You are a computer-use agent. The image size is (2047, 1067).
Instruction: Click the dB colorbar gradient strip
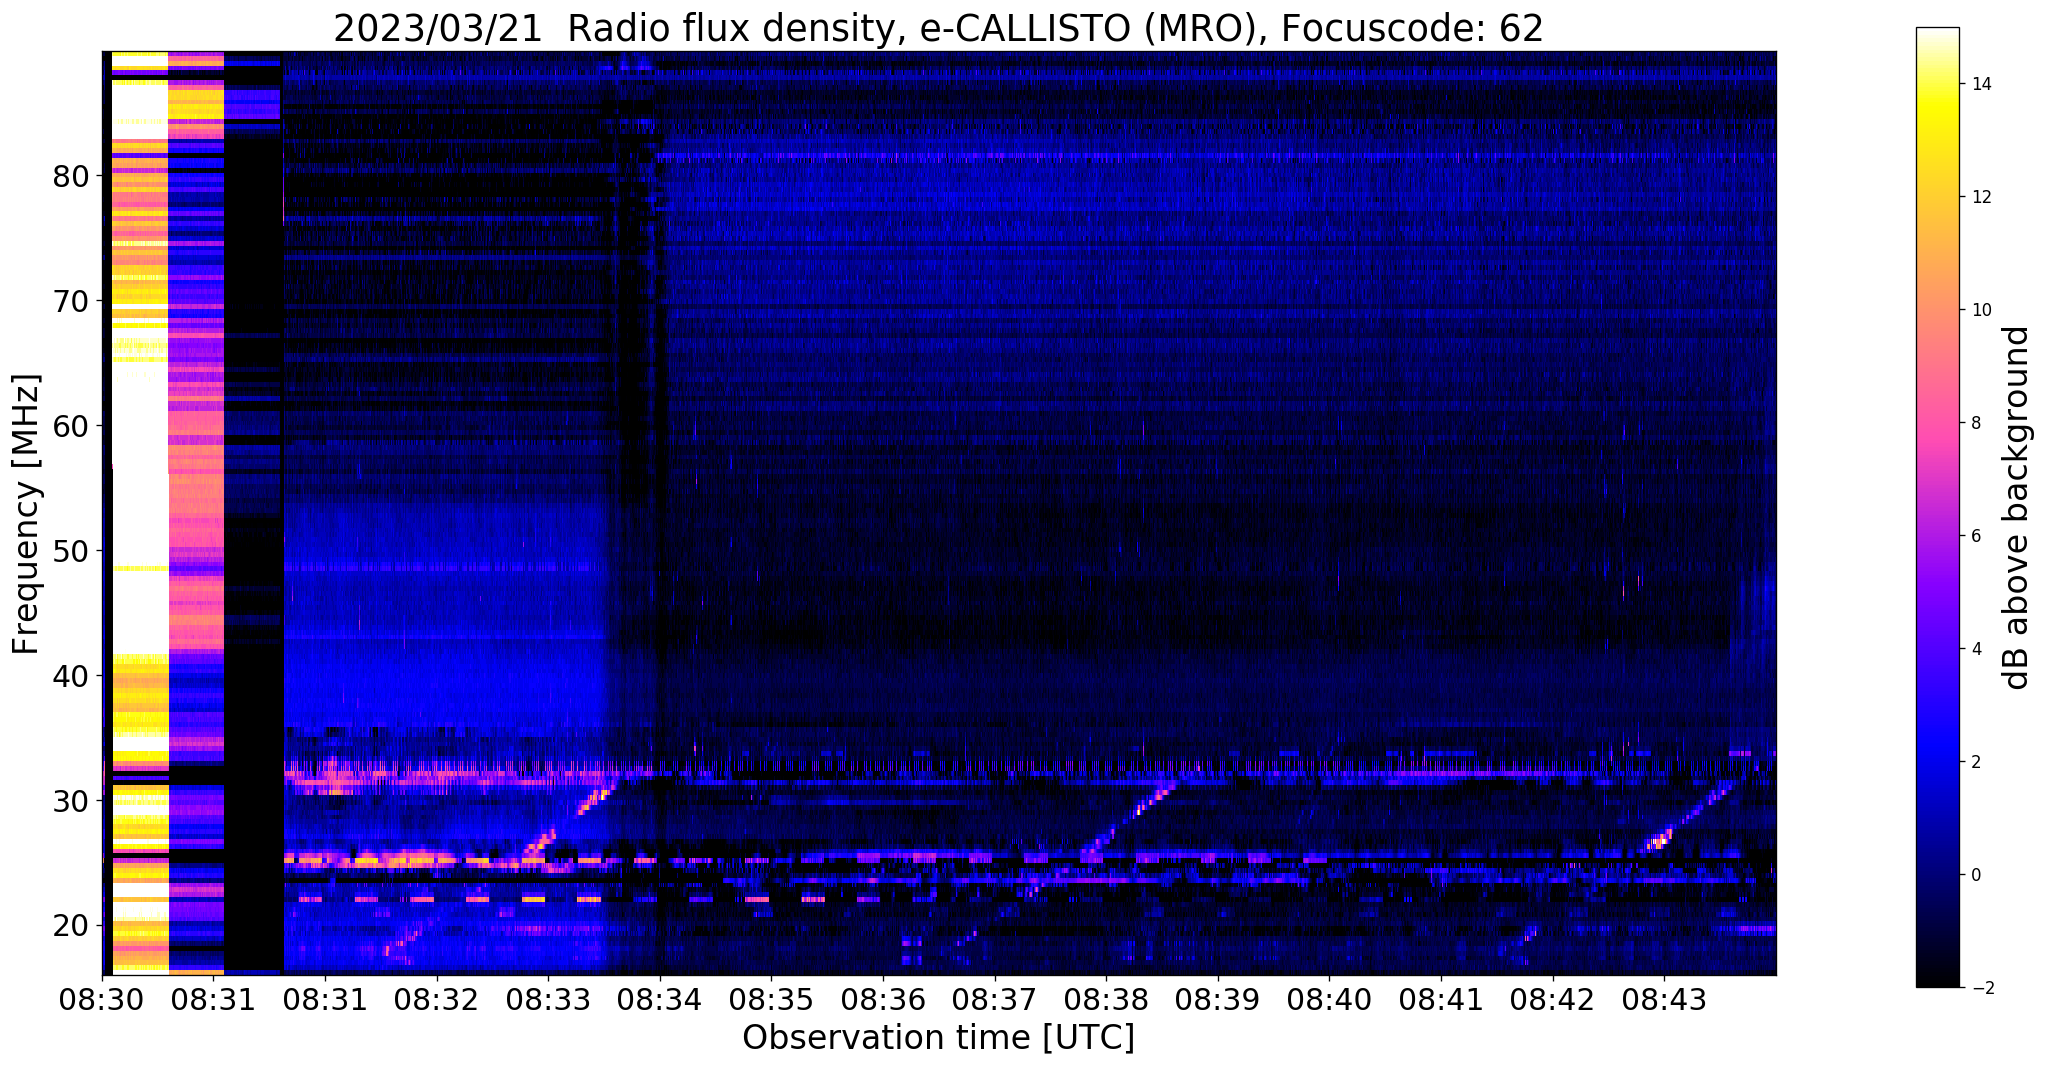(x=1937, y=507)
